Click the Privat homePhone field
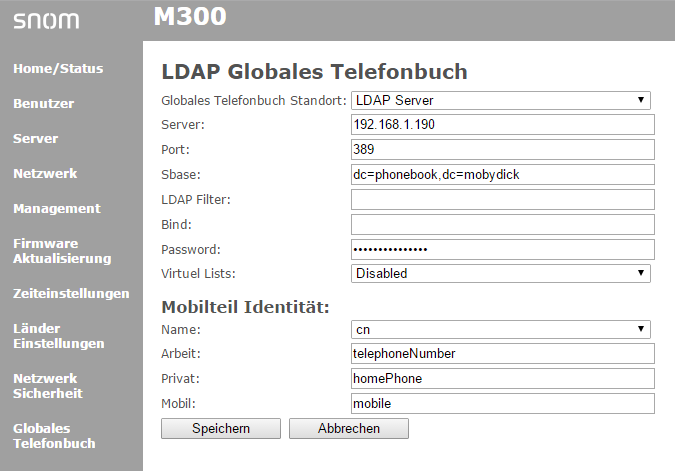This screenshot has width=675, height=471. [503, 378]
